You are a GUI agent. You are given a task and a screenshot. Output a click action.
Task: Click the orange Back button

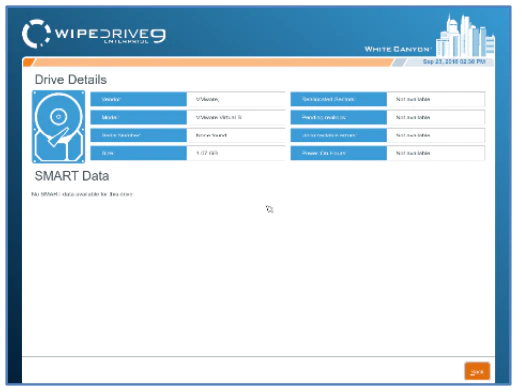tap(477, 371)
